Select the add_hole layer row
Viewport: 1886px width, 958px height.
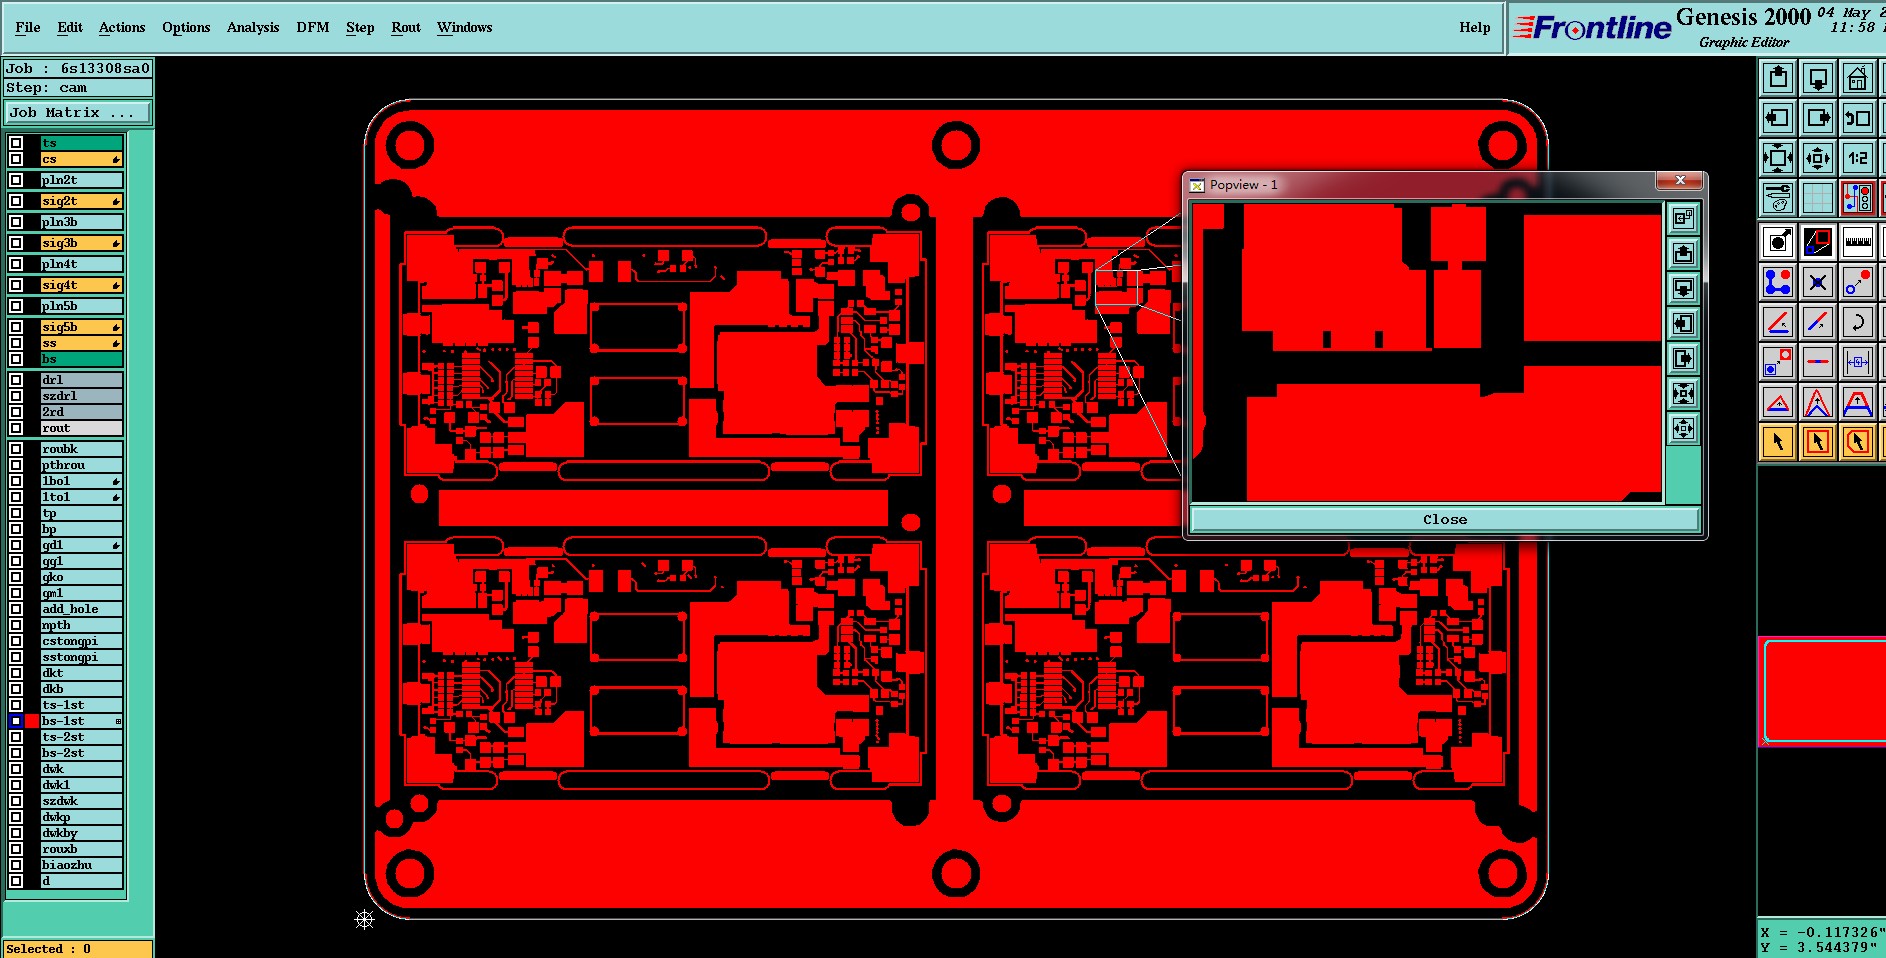pyautogui.click(x=81, y=609)
